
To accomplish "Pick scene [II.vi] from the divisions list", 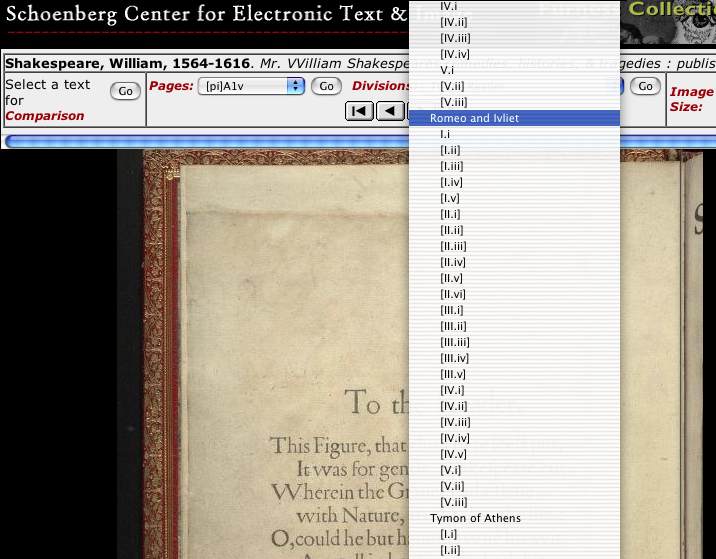I will pos(452,294).
